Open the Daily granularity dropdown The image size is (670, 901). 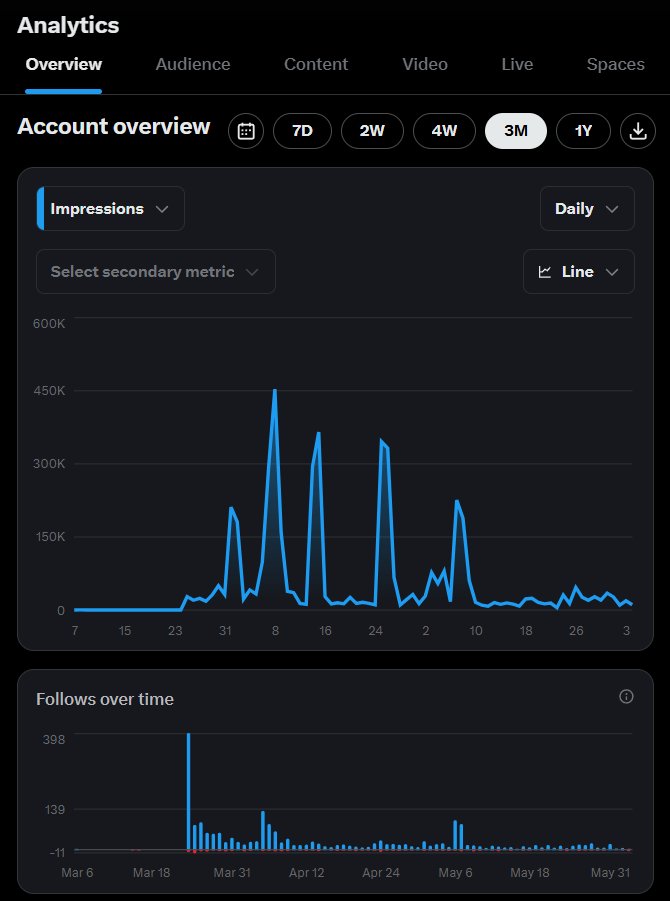click(x=587, y=209)
